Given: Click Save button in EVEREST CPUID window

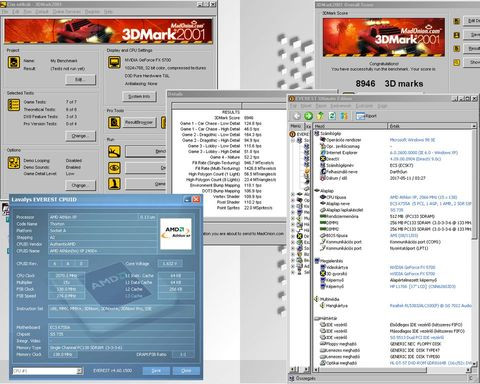Looking at the screenshot, I should [156, 371].
